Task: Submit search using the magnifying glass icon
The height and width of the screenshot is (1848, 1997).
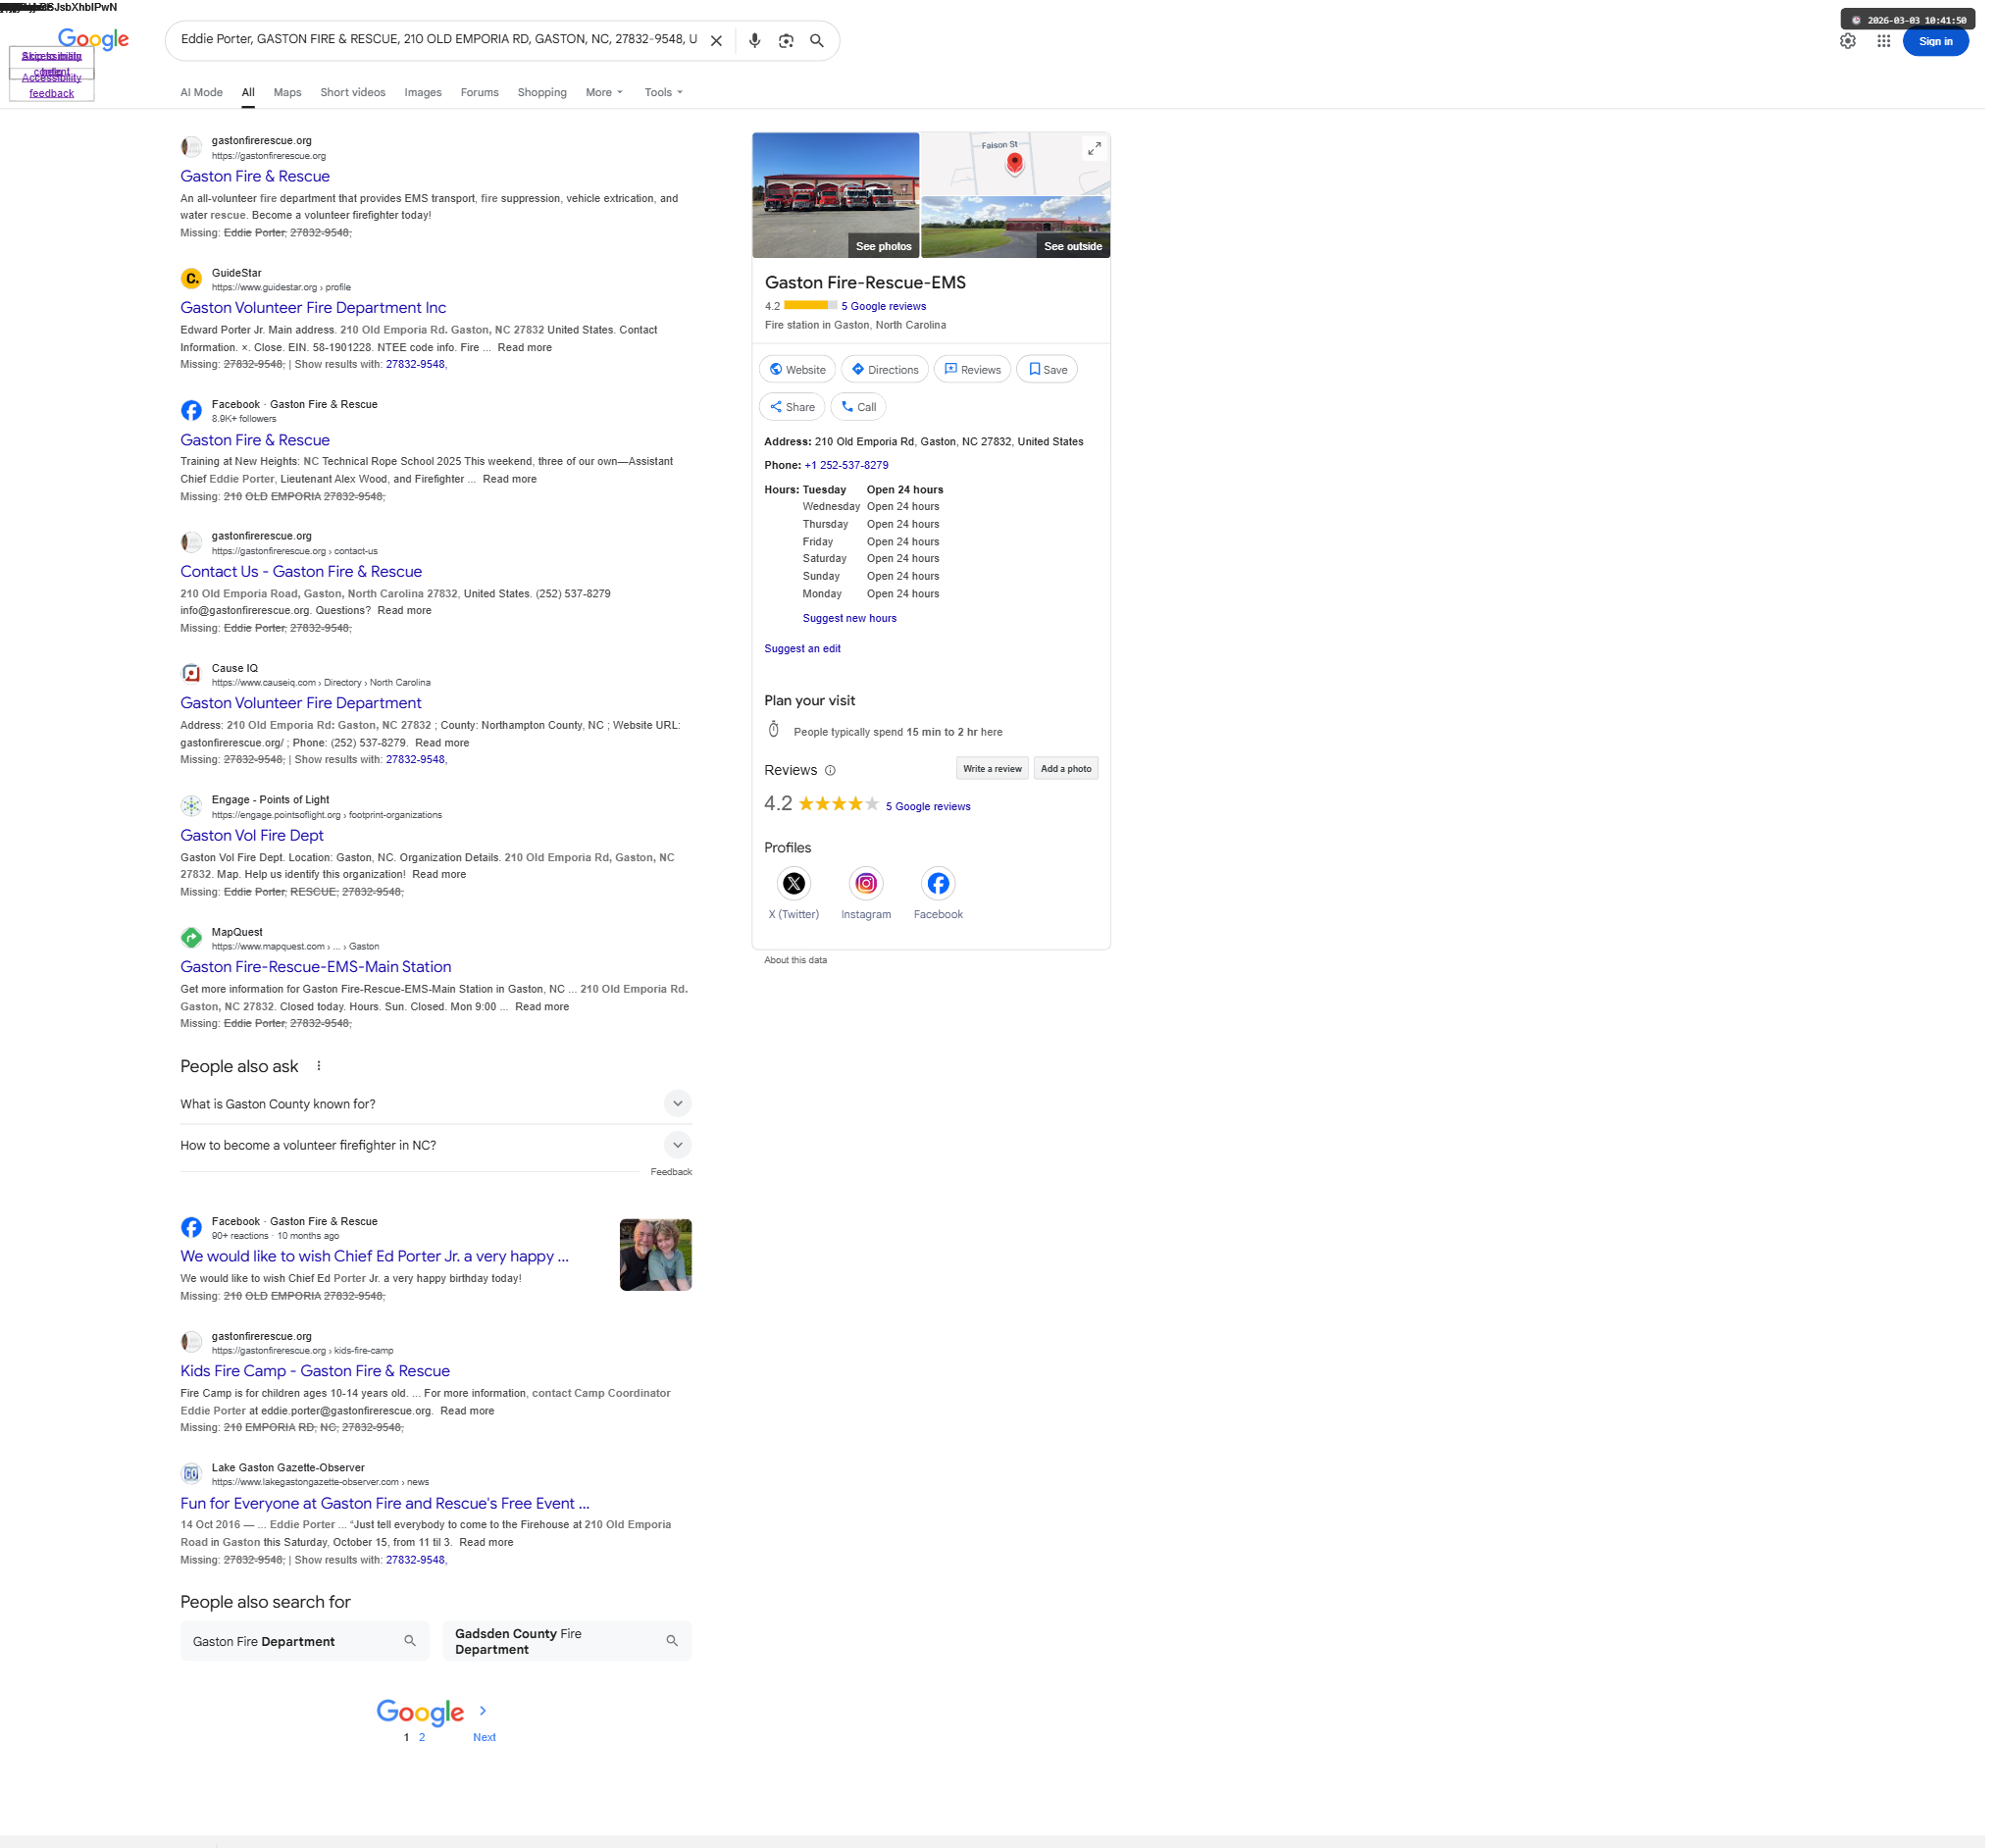Action: click(817, 41)
